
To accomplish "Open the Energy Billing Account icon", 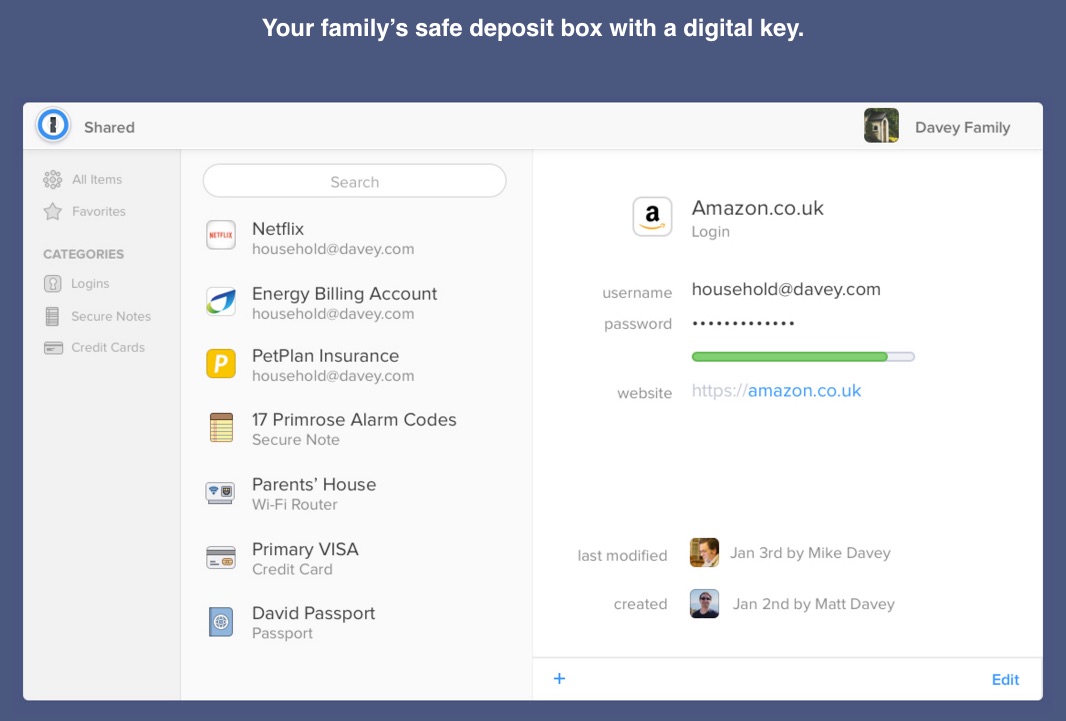I will coord(220,302).
